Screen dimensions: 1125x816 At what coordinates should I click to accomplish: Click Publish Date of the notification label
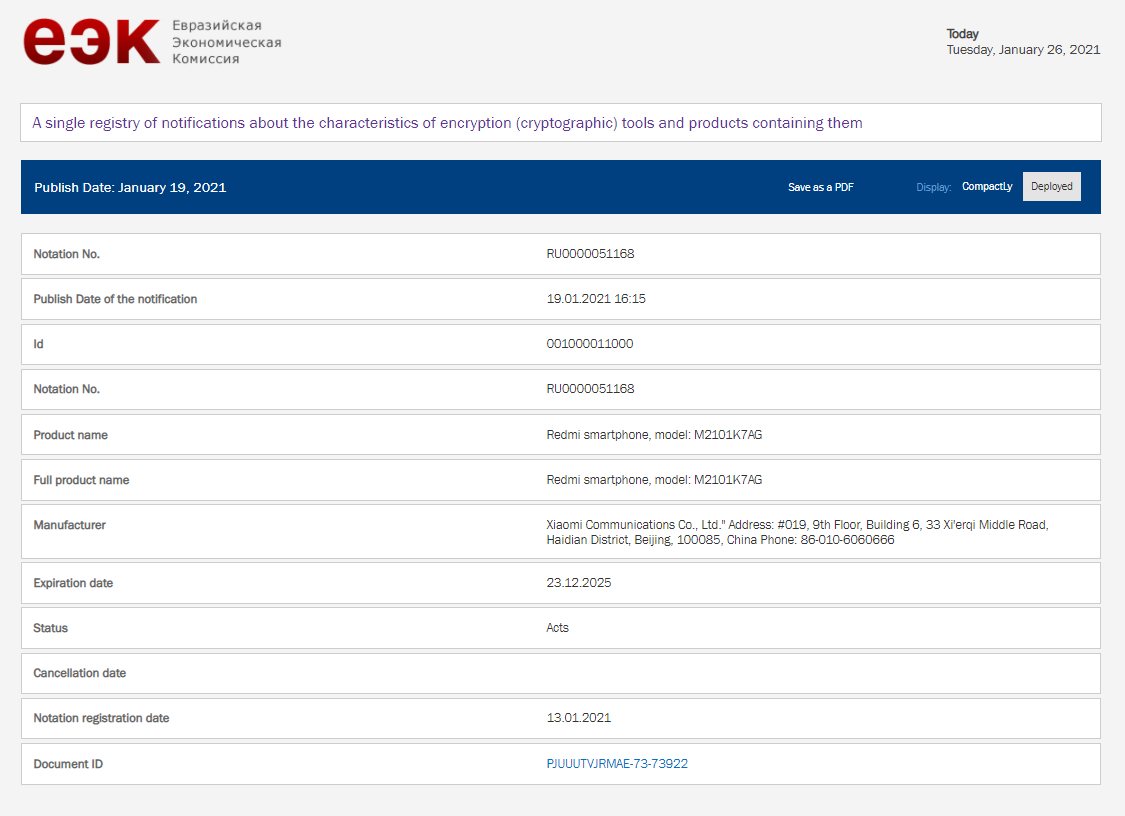tap(115, 299)
